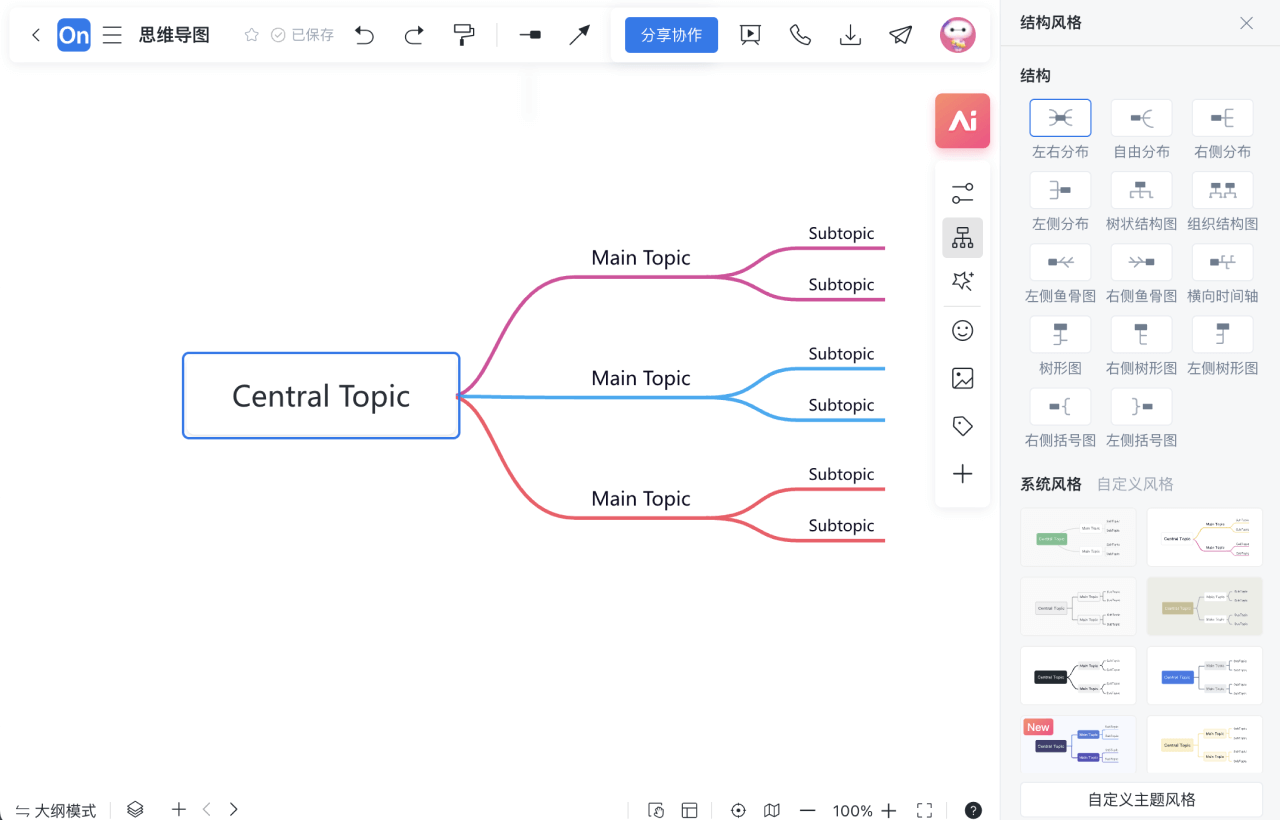Toggle the favorite star icon
The image size is (1280, 820).
point(252,35)
